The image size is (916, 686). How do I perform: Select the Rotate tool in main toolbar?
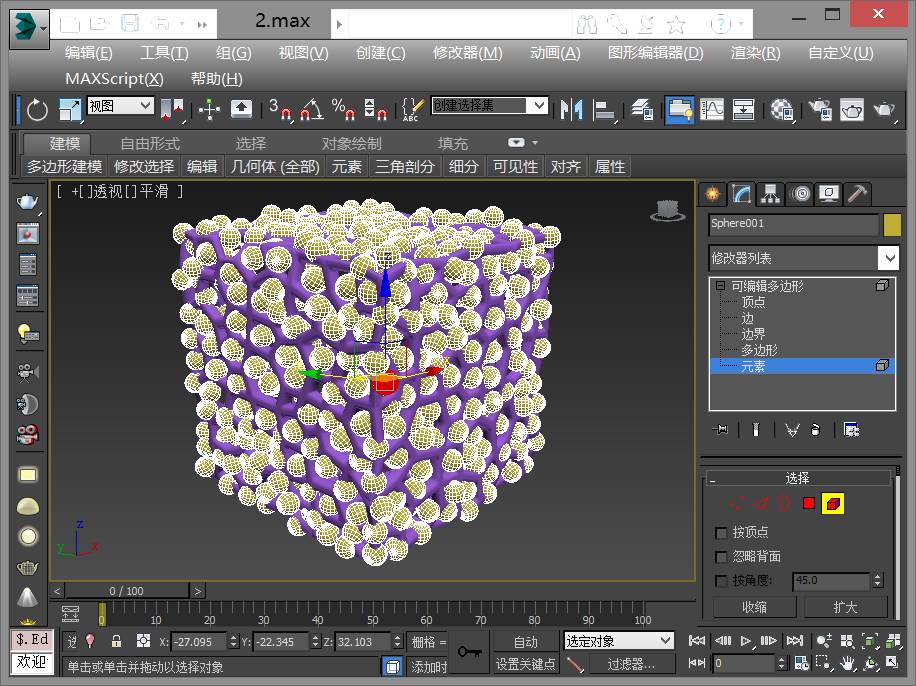pos(37,109)
